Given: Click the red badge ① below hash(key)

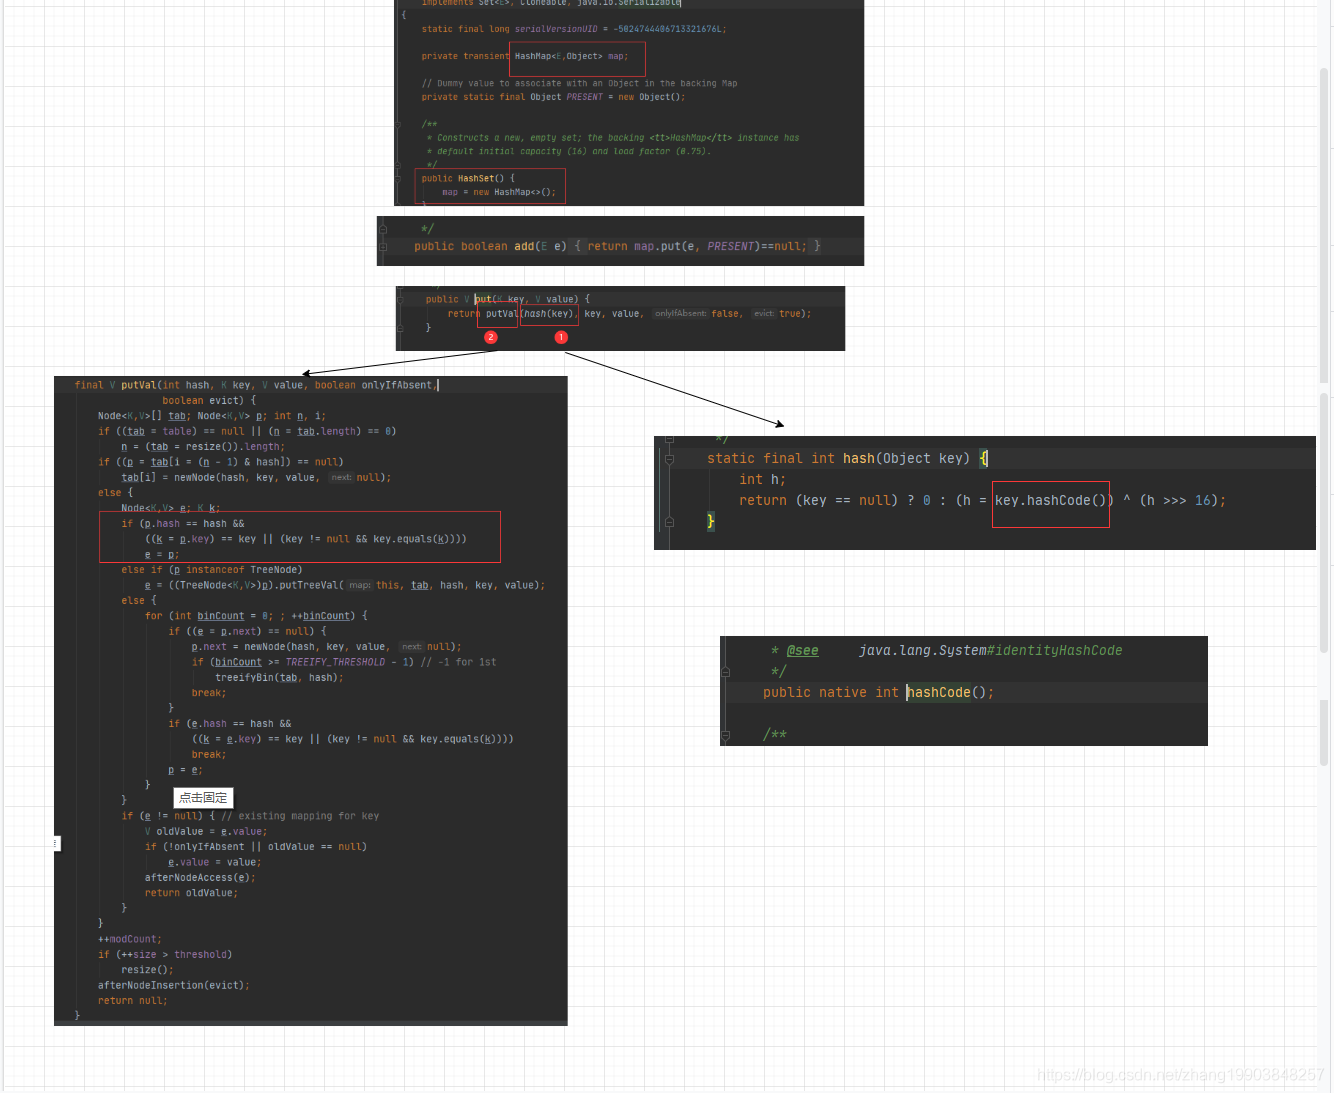Looking at the screenshot, I should [x=561, y=337].
